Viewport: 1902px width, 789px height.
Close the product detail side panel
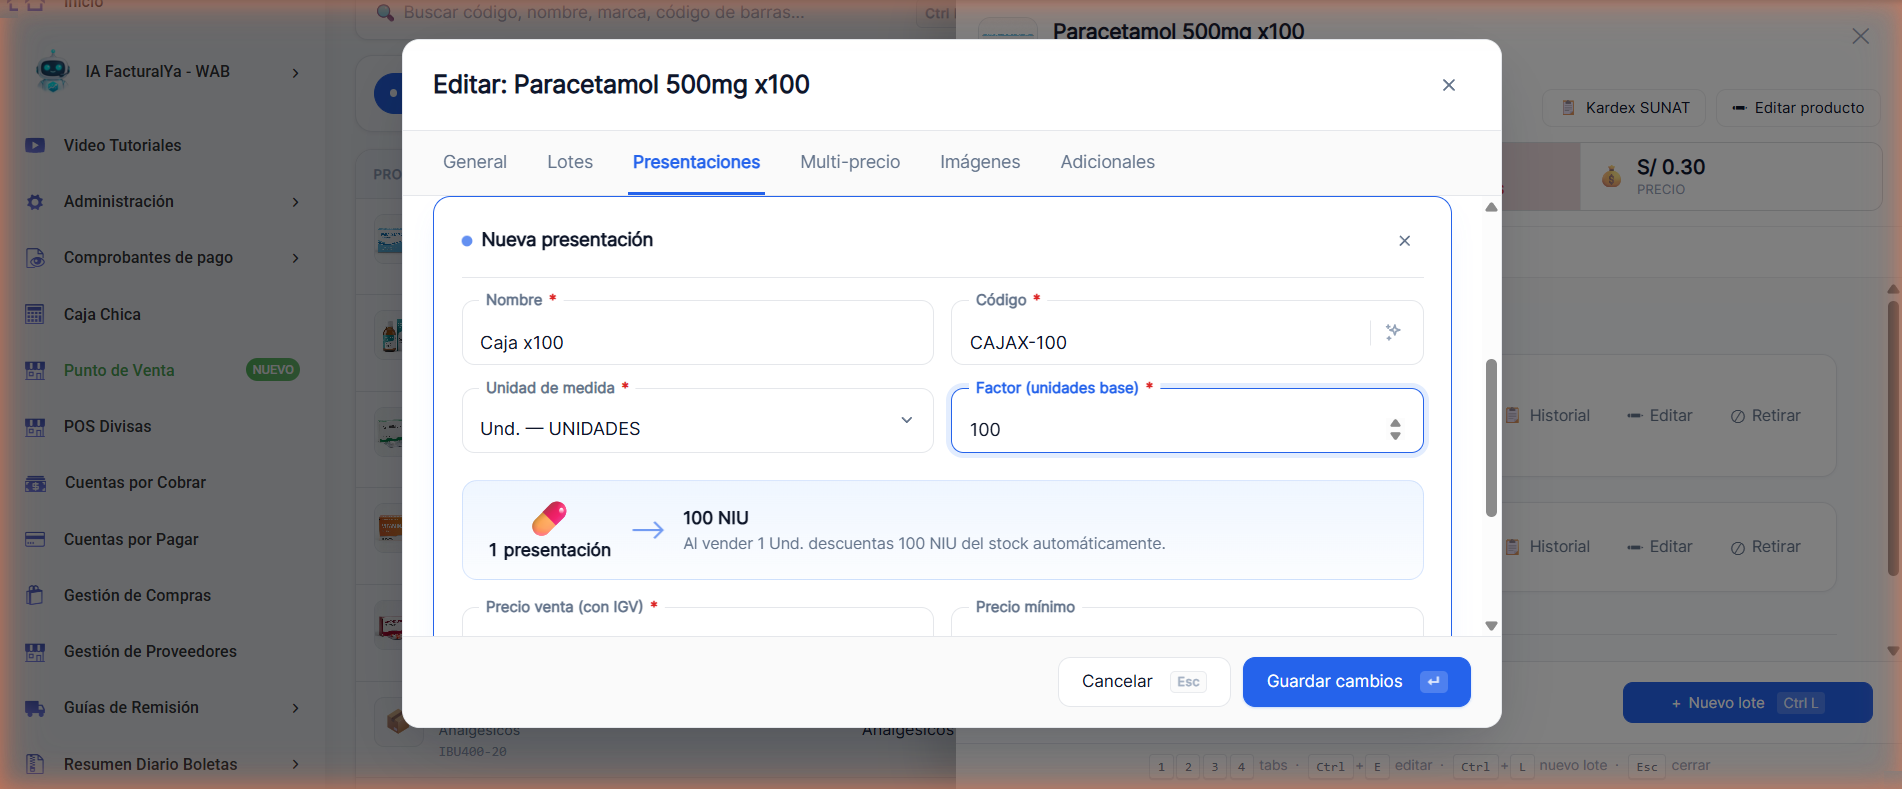pos(1860,36)
